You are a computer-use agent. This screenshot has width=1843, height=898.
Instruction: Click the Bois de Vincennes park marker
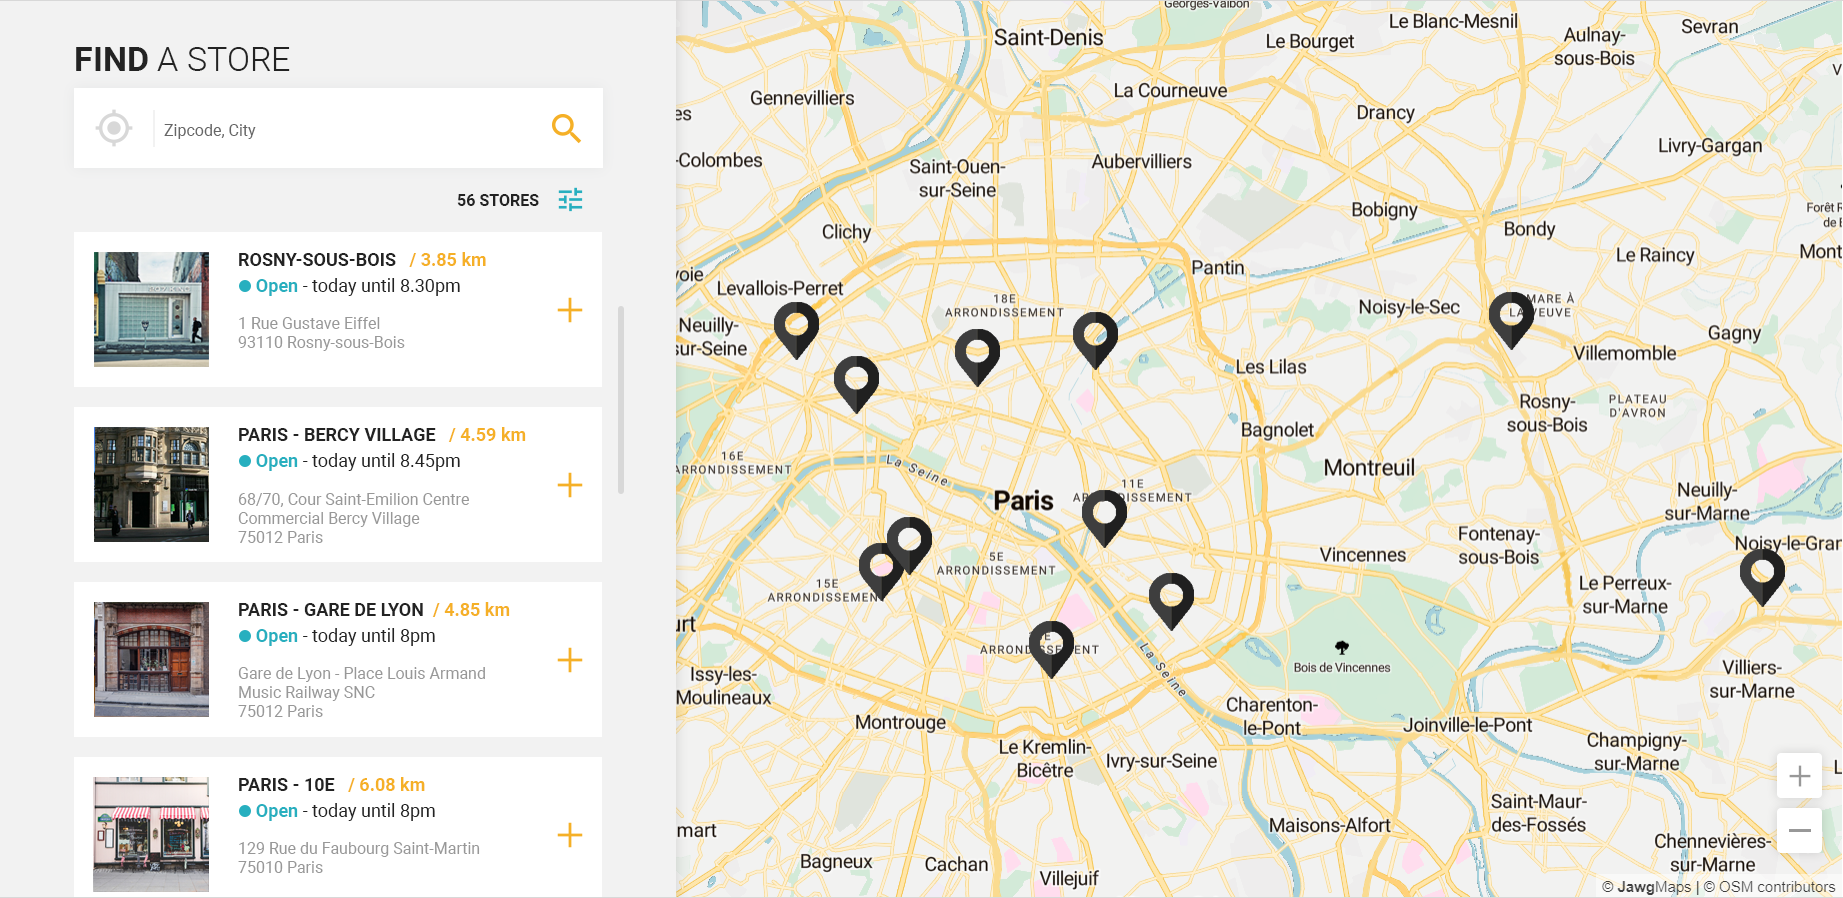[x=1342, y=648]
